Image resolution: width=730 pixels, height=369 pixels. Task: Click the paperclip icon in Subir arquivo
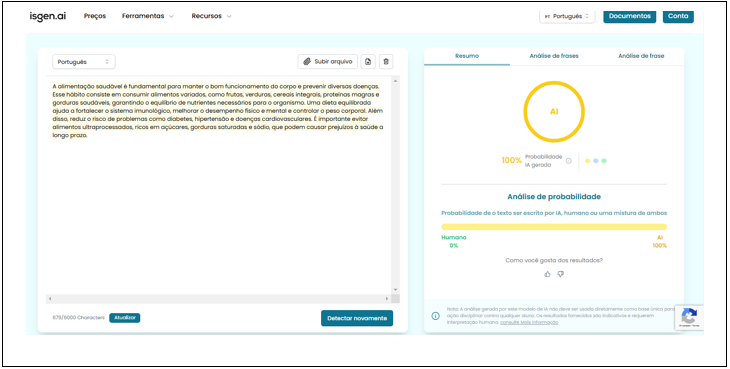(x=307, y=61)
